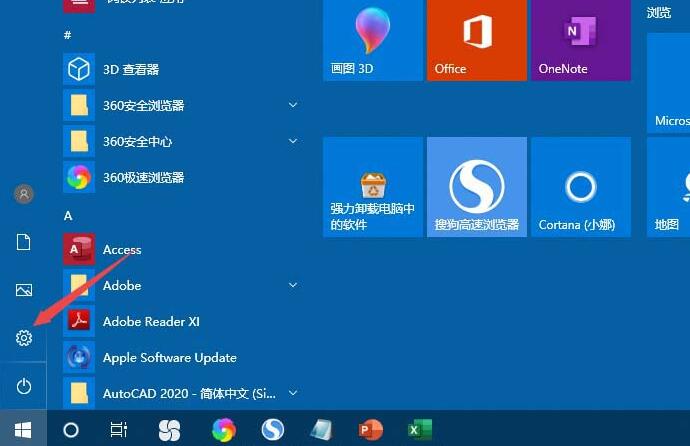Expand the Adobe folder chevron
This screenshot has width=690, height=446.
[x=293, y=285]
